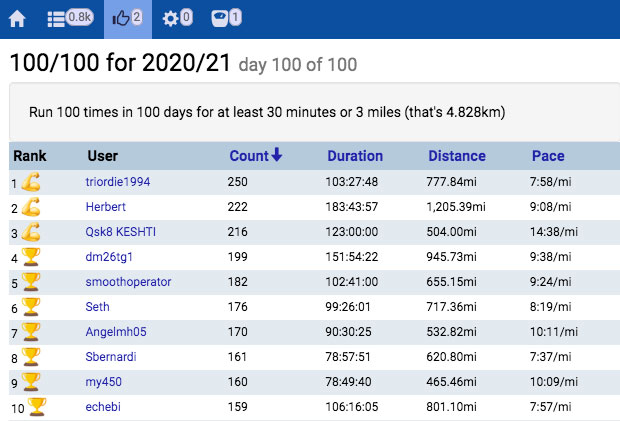Open the list feed with 0.8k badge

point(69,17)
